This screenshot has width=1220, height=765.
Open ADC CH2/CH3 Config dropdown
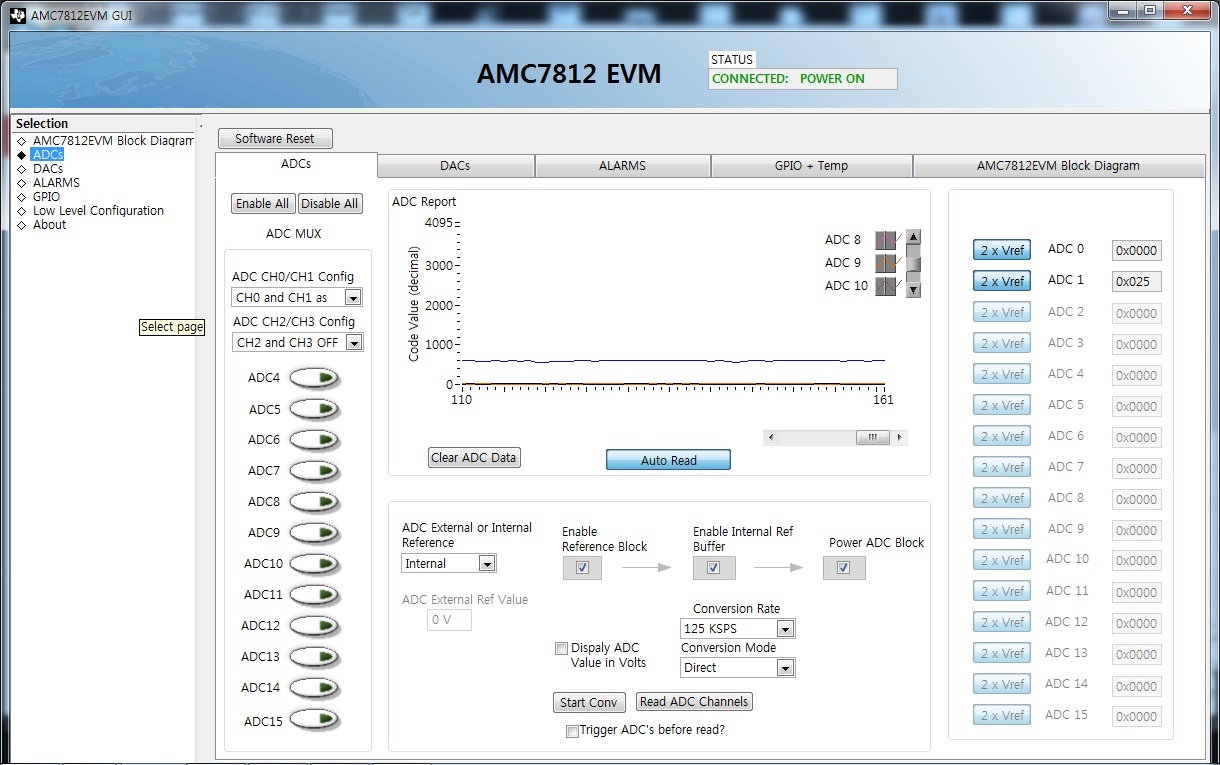(x=352, y=342)
